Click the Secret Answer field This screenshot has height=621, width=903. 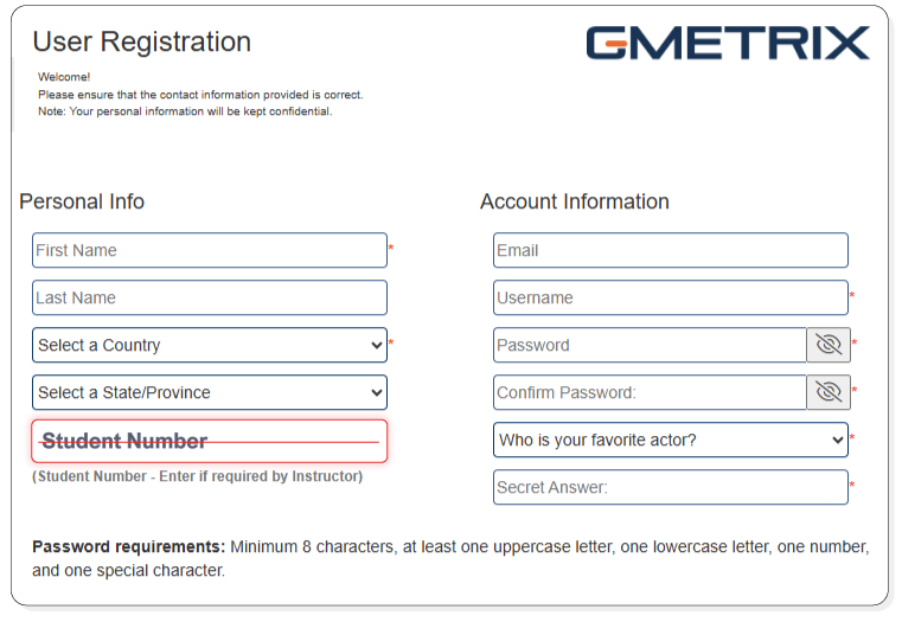click(x=670, y=487)
